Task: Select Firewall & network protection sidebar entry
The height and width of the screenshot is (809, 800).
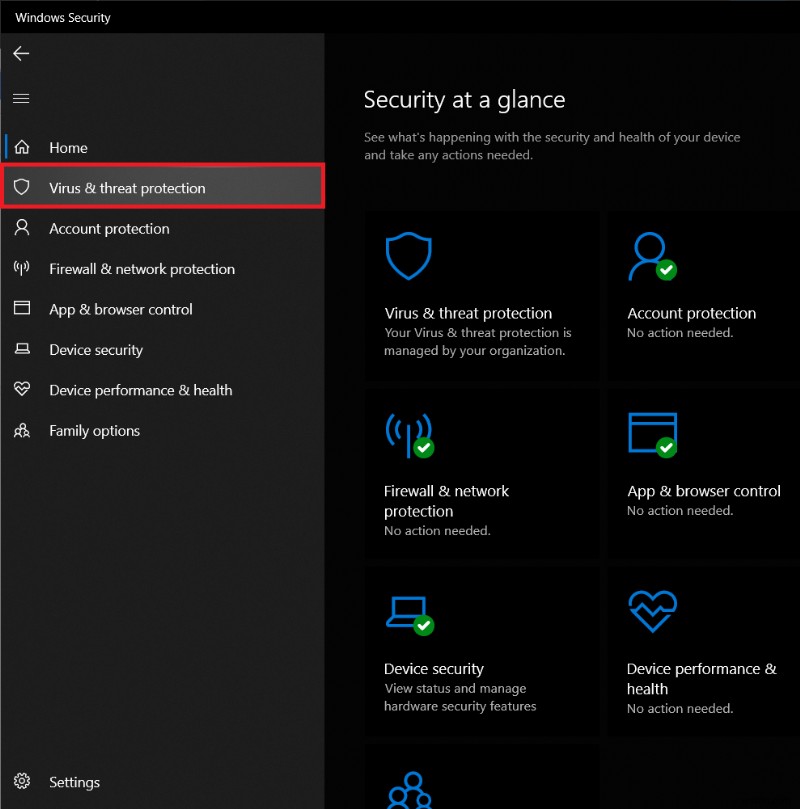Action: [142, 269]
